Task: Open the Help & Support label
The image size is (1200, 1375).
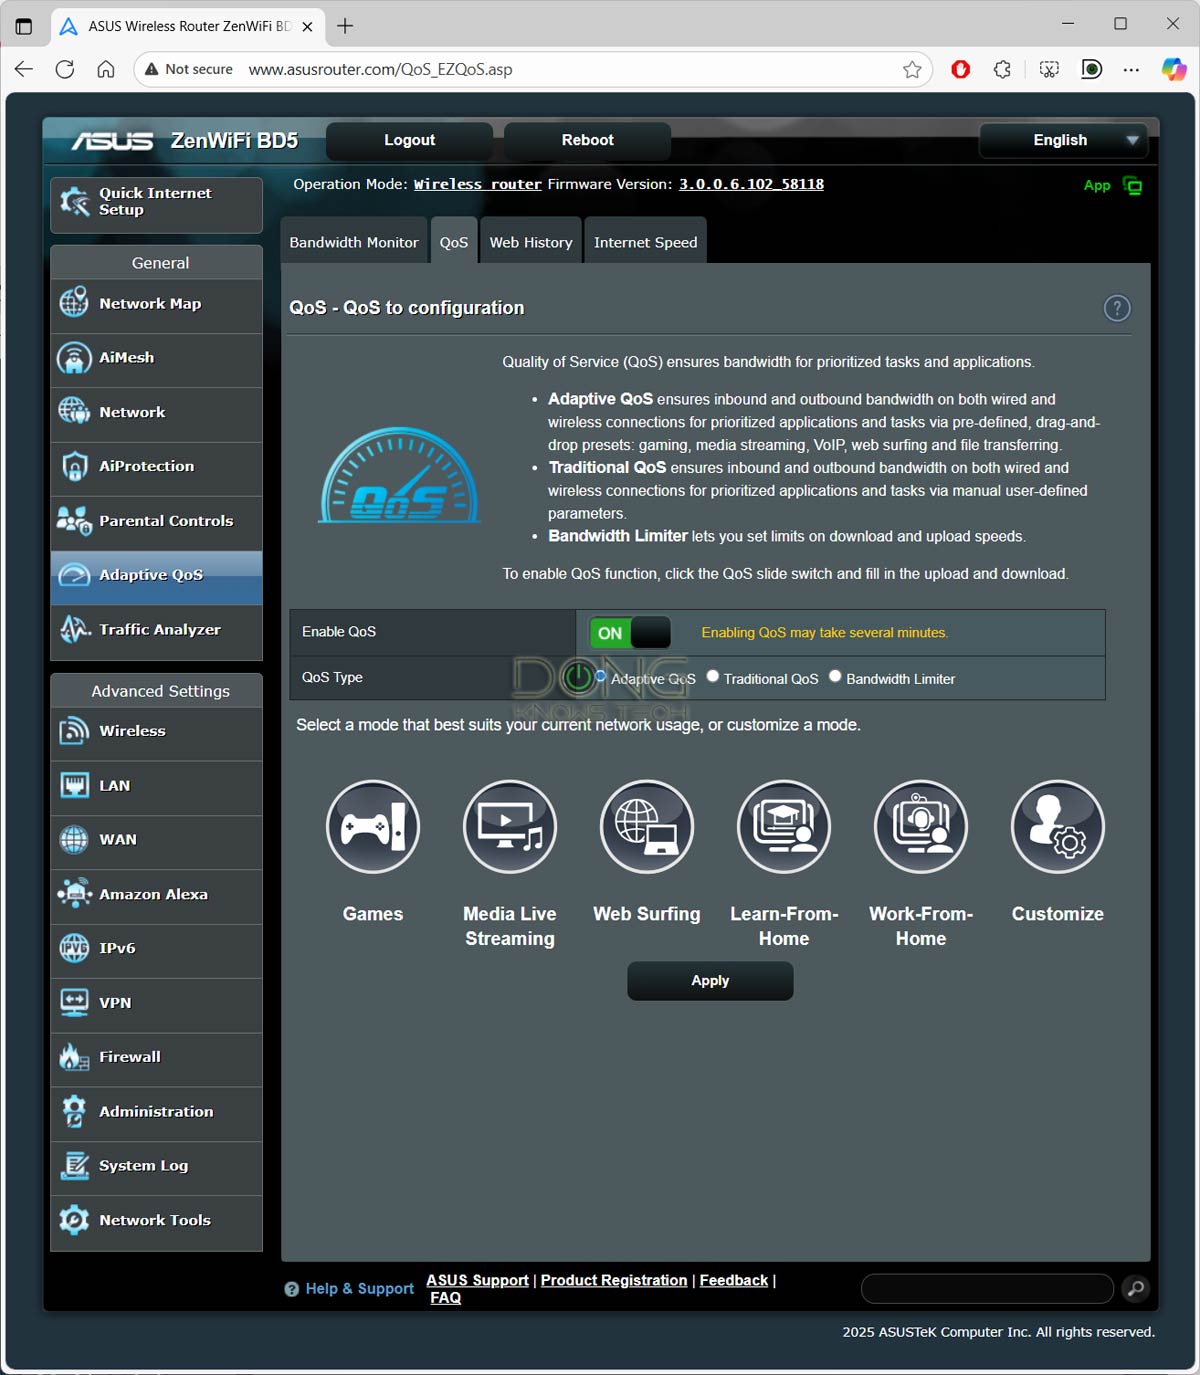Action: 359,1289
